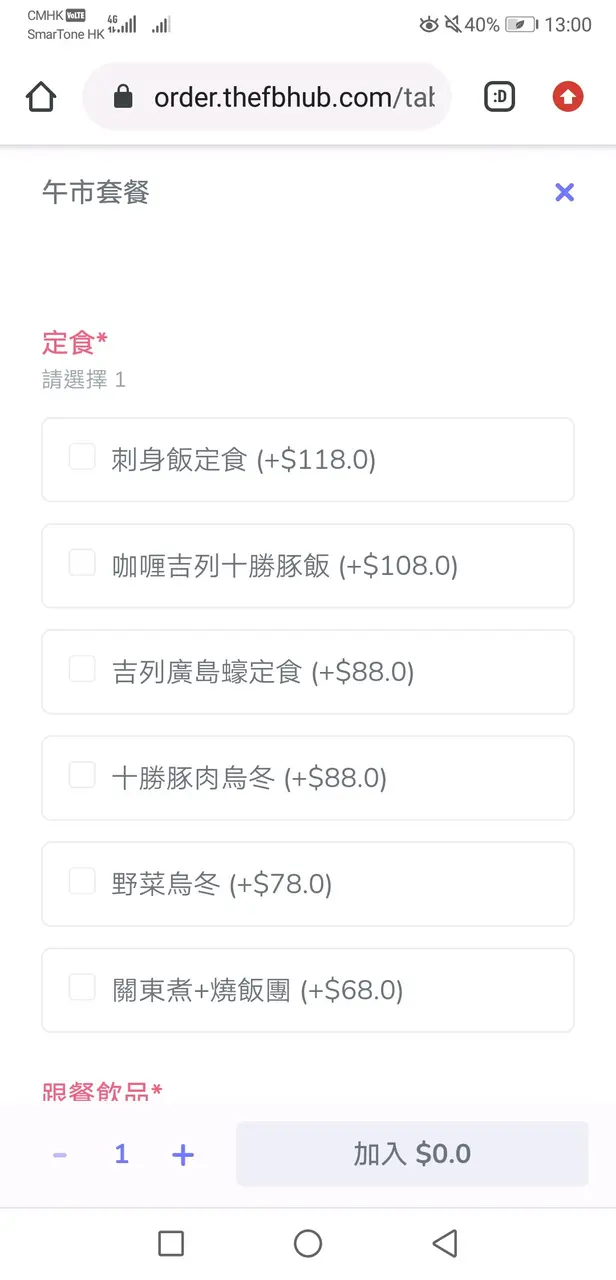Decrease quantity with the minus button

pos(60,1155)
